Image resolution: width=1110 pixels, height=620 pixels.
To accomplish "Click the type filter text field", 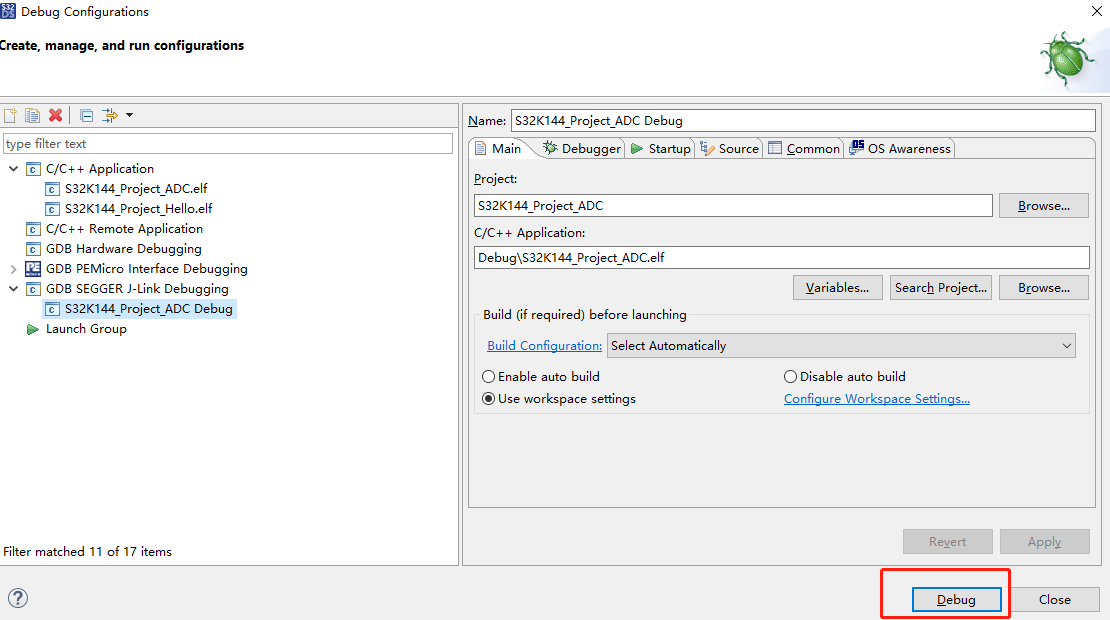I will point(228,144).
